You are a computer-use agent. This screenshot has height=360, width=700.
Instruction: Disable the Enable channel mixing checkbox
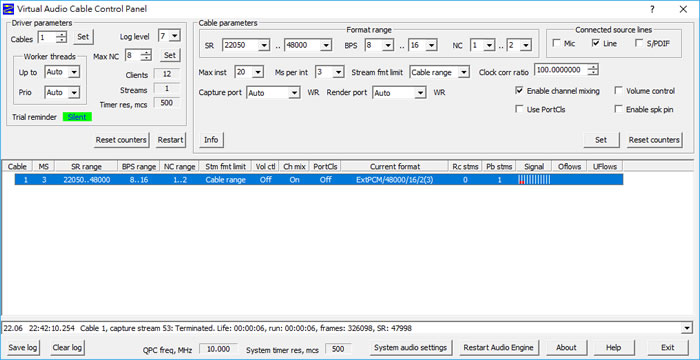pos(519,91)
